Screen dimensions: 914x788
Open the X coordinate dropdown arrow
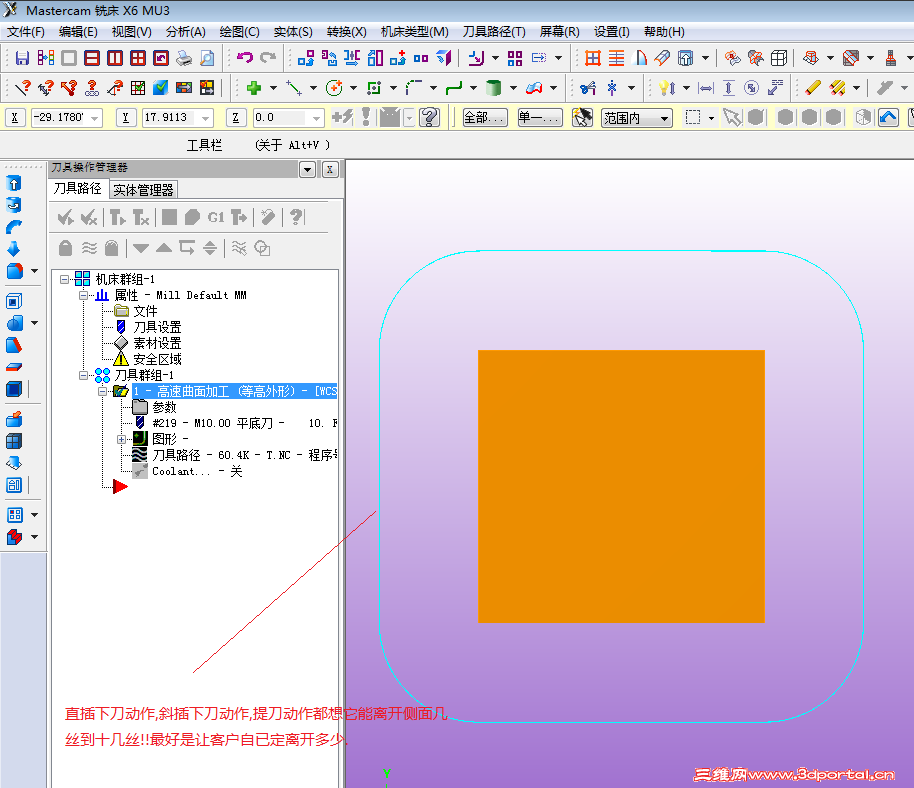pyautogui.click(x=94, y=119)
